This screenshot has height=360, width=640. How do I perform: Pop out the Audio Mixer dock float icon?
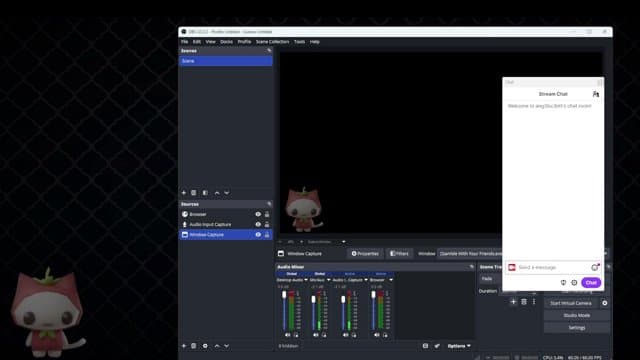(472, 267)
